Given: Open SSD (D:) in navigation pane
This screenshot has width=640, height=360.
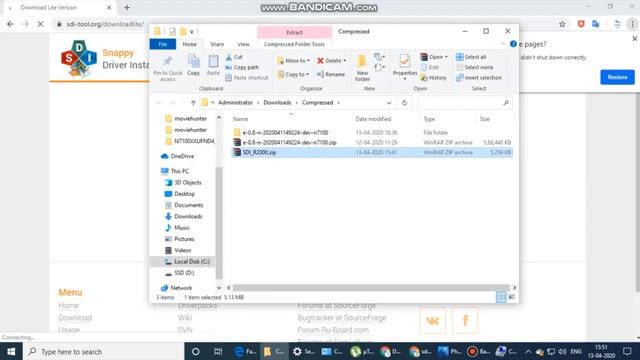Looking at the screenshot, I should (x=184, y=273).
